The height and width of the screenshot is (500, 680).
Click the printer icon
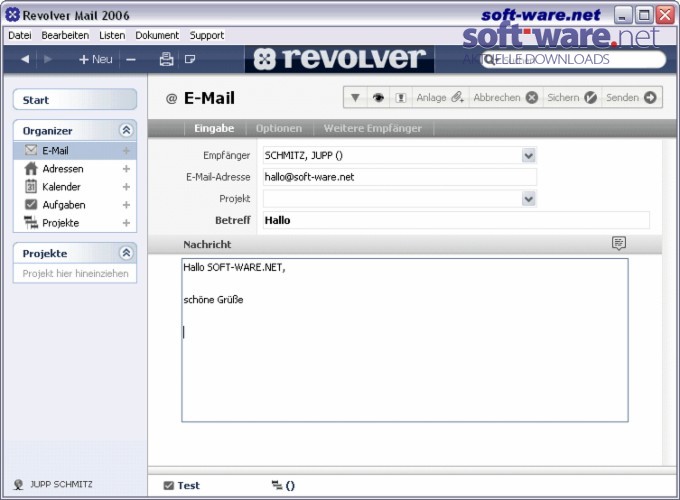coord(166,59)
